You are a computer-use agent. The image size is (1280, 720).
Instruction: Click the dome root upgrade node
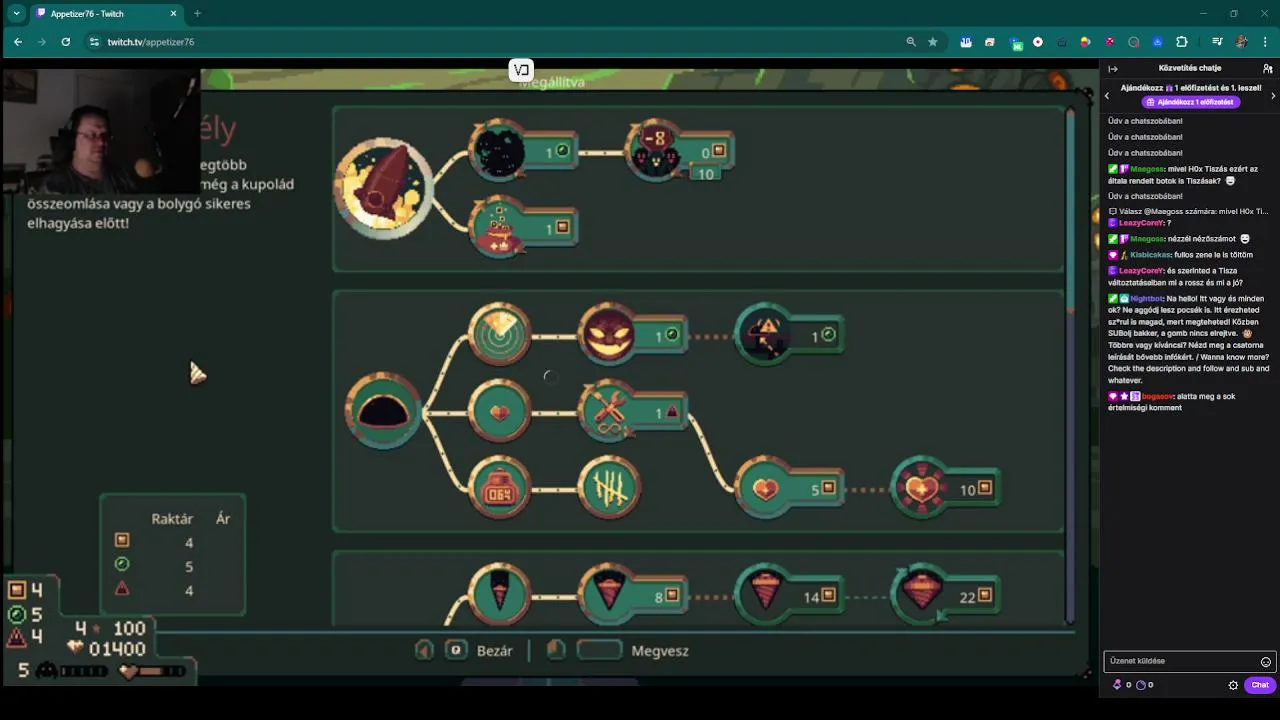point(384,411)
